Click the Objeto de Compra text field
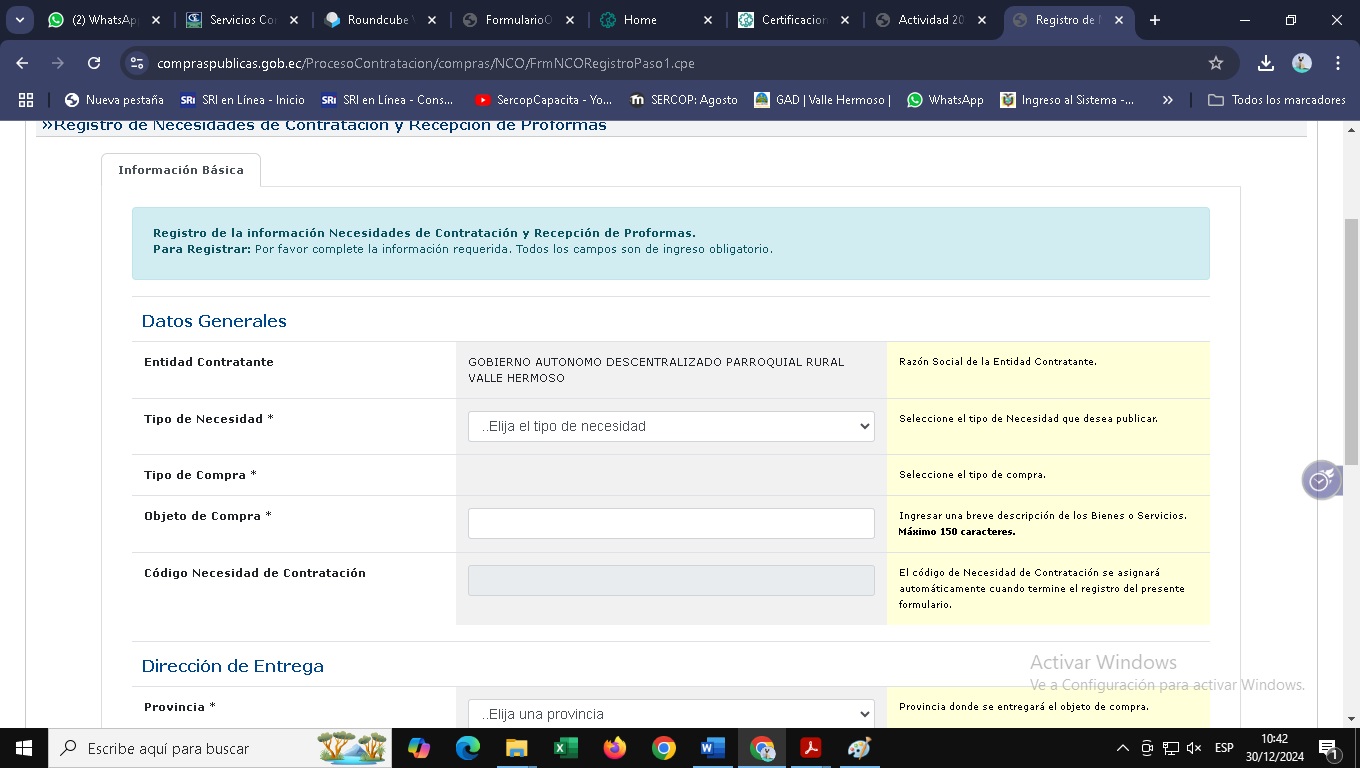The height and width of the screenshot is (768, 1360). pyautogui.click(x=671, y=524)
